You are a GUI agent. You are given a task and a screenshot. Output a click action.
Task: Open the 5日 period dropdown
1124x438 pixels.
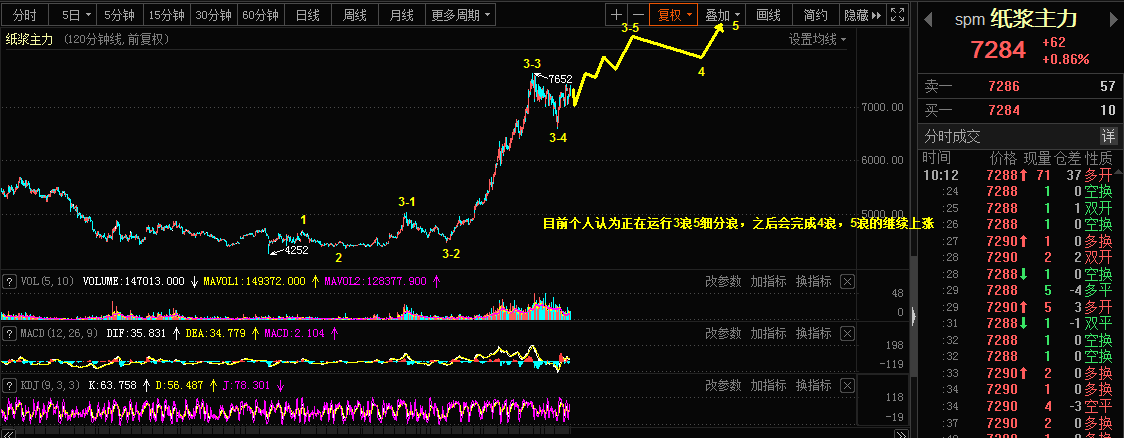tap(75, 14)
